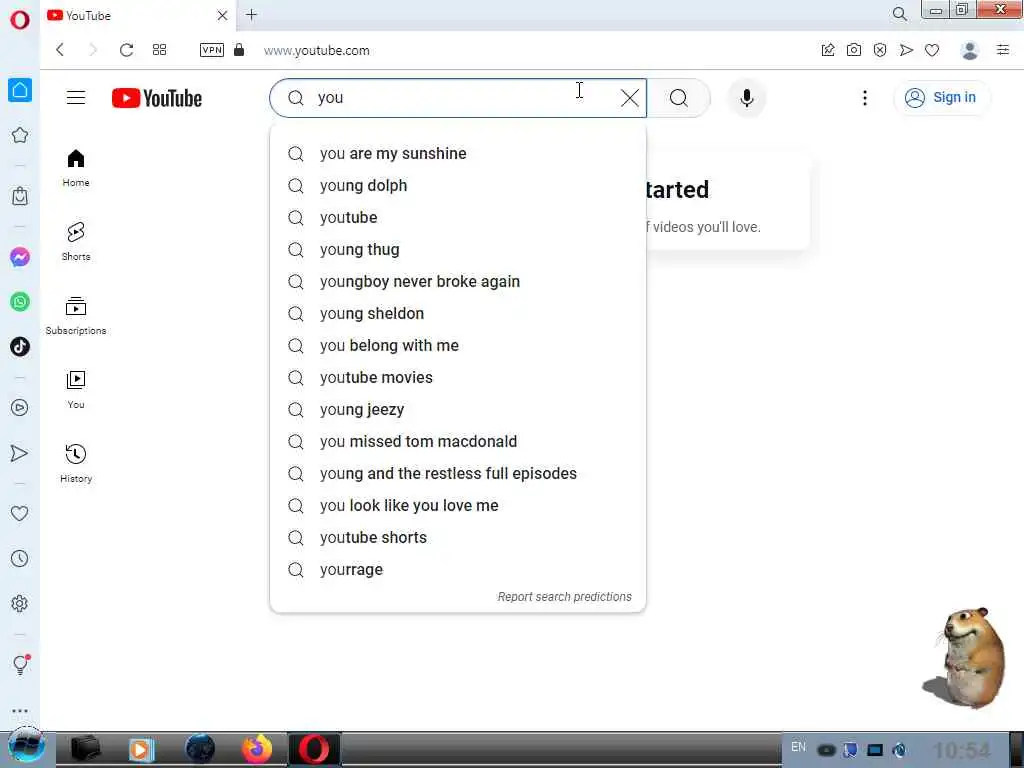Open ad blocker shield icon
This screenshot has height=768, width=1024.
point(880,50)
